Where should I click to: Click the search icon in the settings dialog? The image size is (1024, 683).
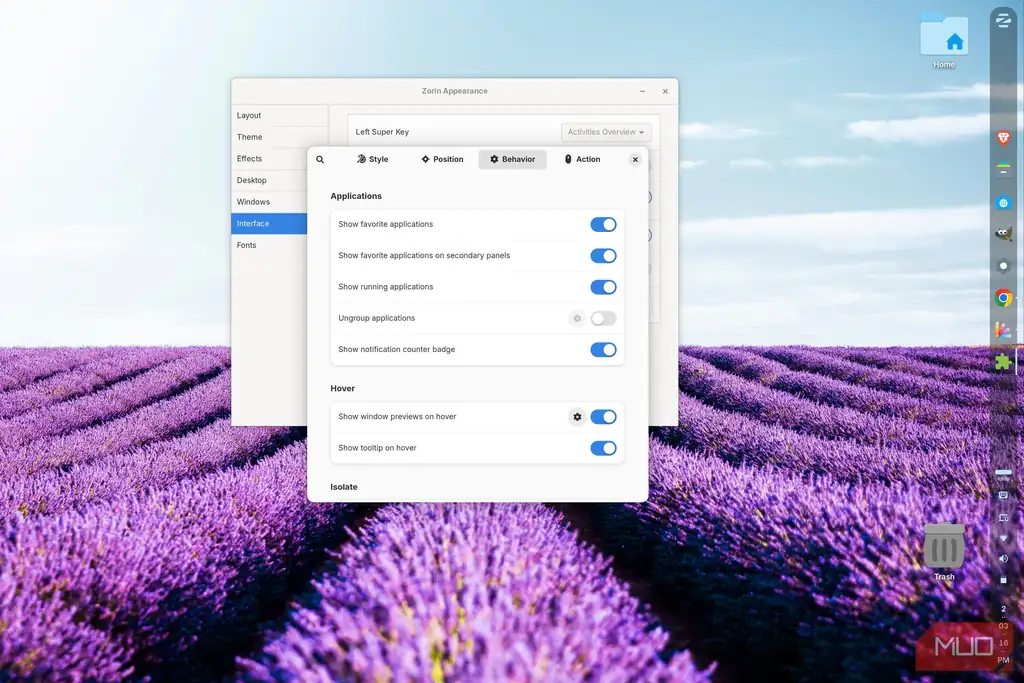coord(320,159)
